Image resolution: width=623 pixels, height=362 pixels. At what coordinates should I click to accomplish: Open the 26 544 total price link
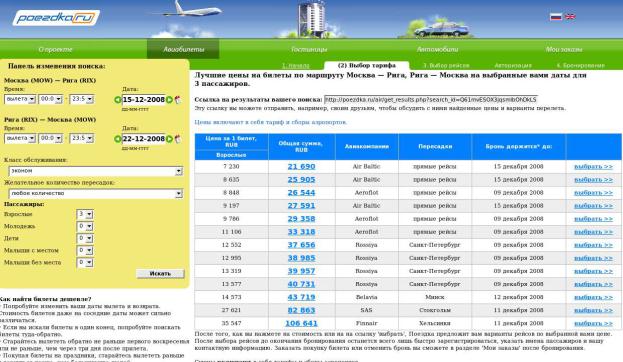point(301,193)
